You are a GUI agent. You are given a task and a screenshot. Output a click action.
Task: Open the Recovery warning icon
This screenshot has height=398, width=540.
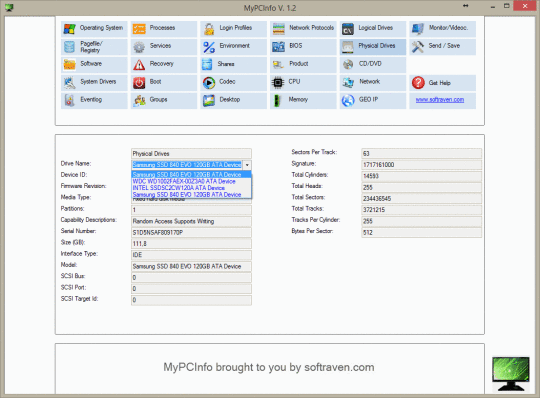tap(139, 65)
